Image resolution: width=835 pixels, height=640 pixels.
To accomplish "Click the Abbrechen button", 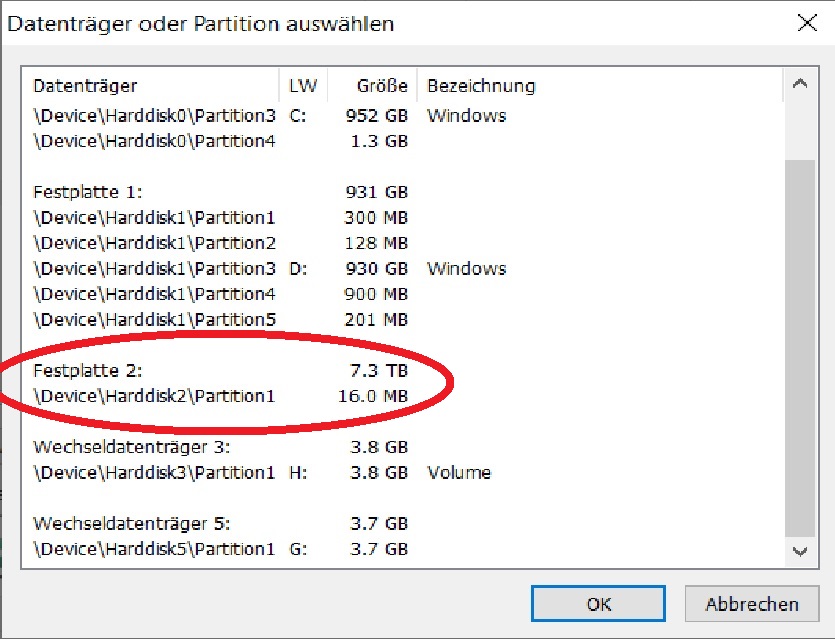I will pos(751,604).
